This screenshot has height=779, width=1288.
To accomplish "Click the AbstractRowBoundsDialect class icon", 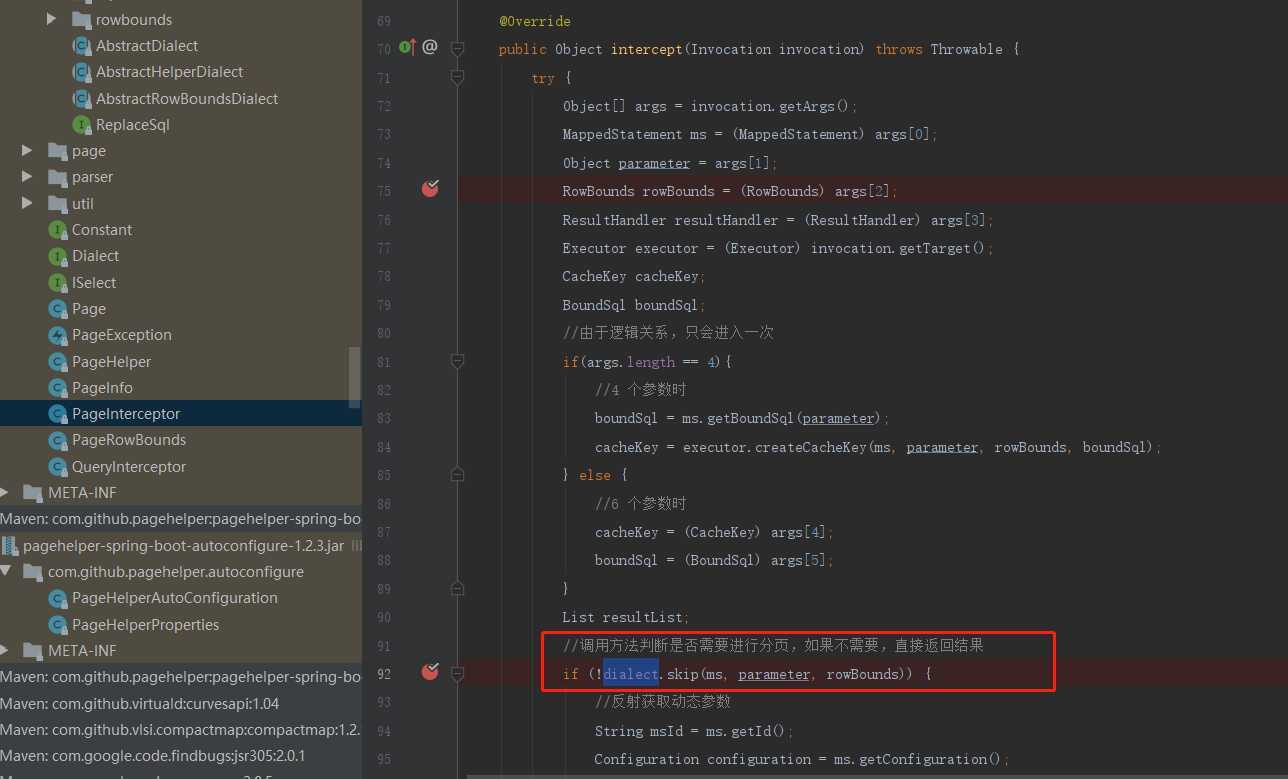I will (81, 98).
